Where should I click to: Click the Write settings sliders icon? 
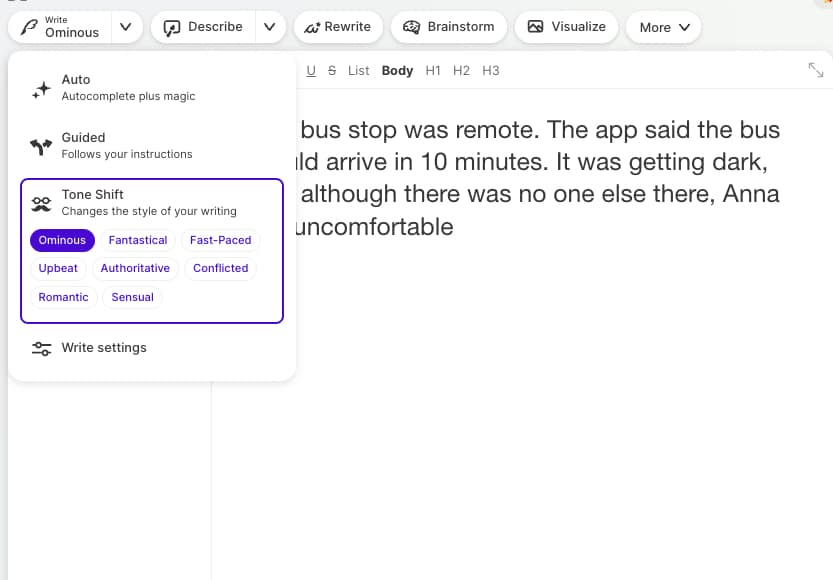41,348
